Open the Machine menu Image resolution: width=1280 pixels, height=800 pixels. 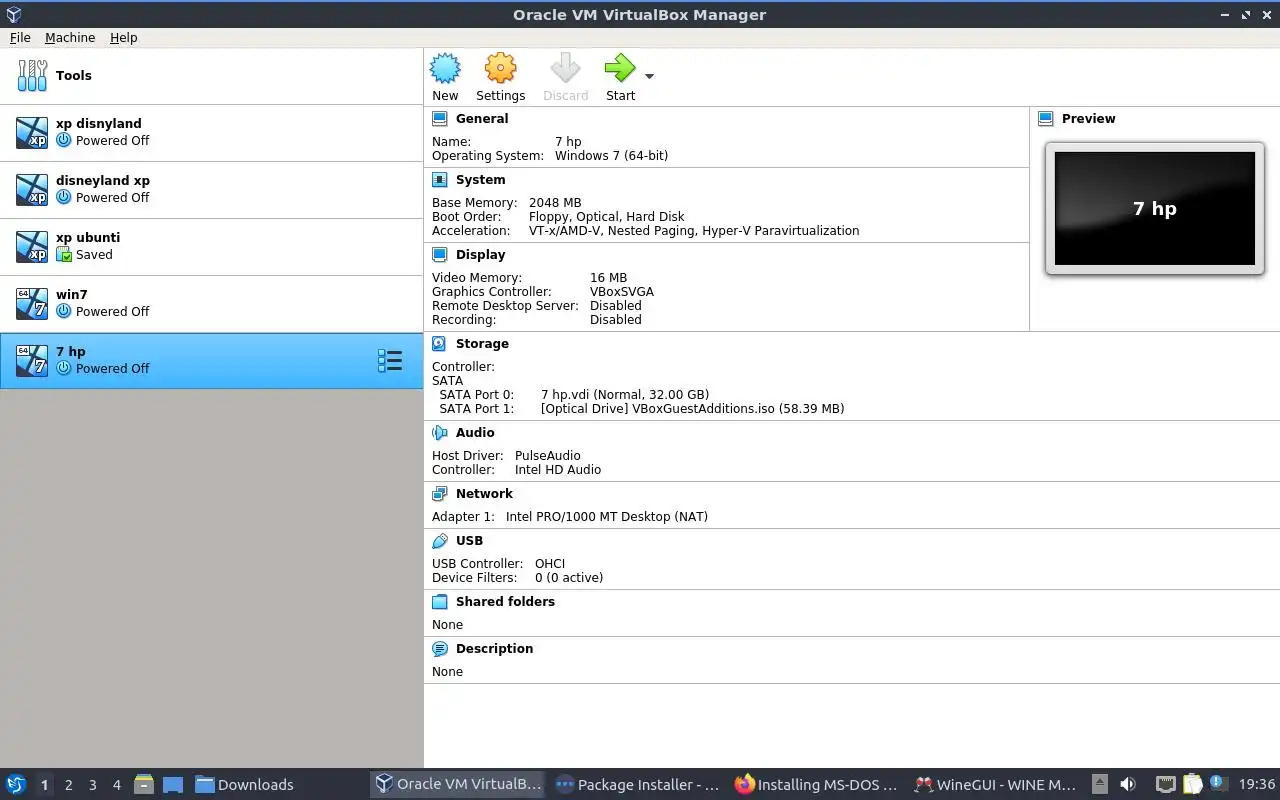tap(70, 37)
